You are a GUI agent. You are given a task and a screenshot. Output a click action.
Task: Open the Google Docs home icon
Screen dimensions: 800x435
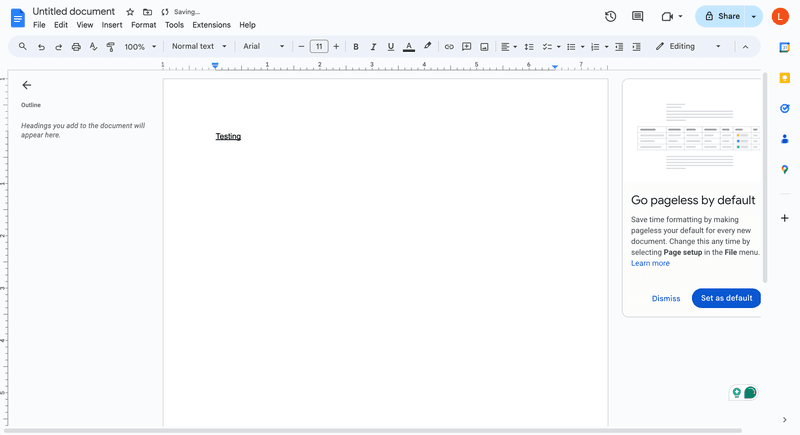[18, 18]
